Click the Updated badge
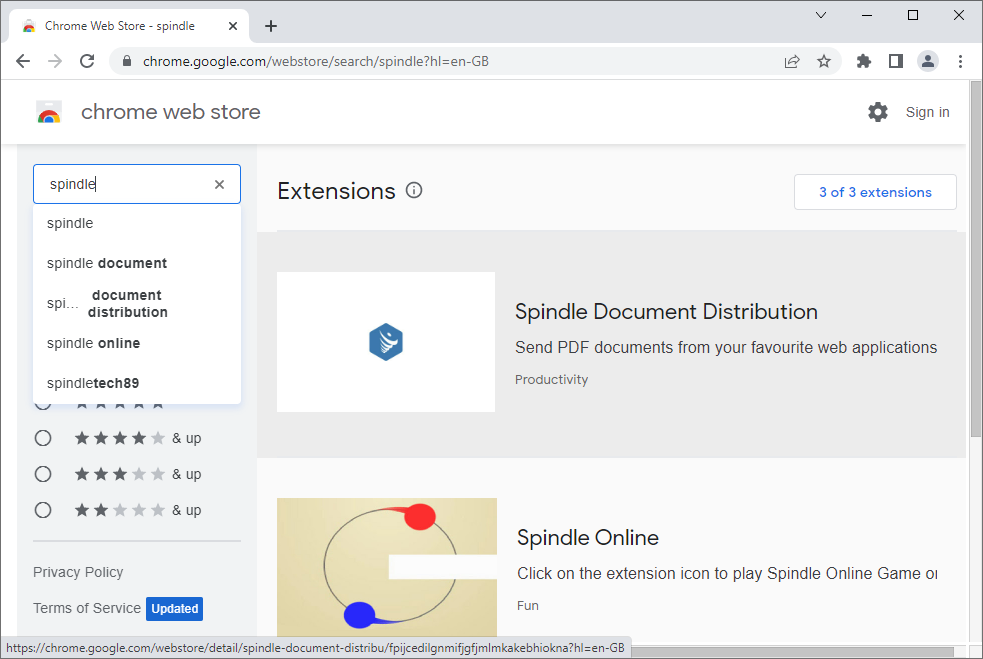This screenshot has width=983, height=659. tap(174, 609)
